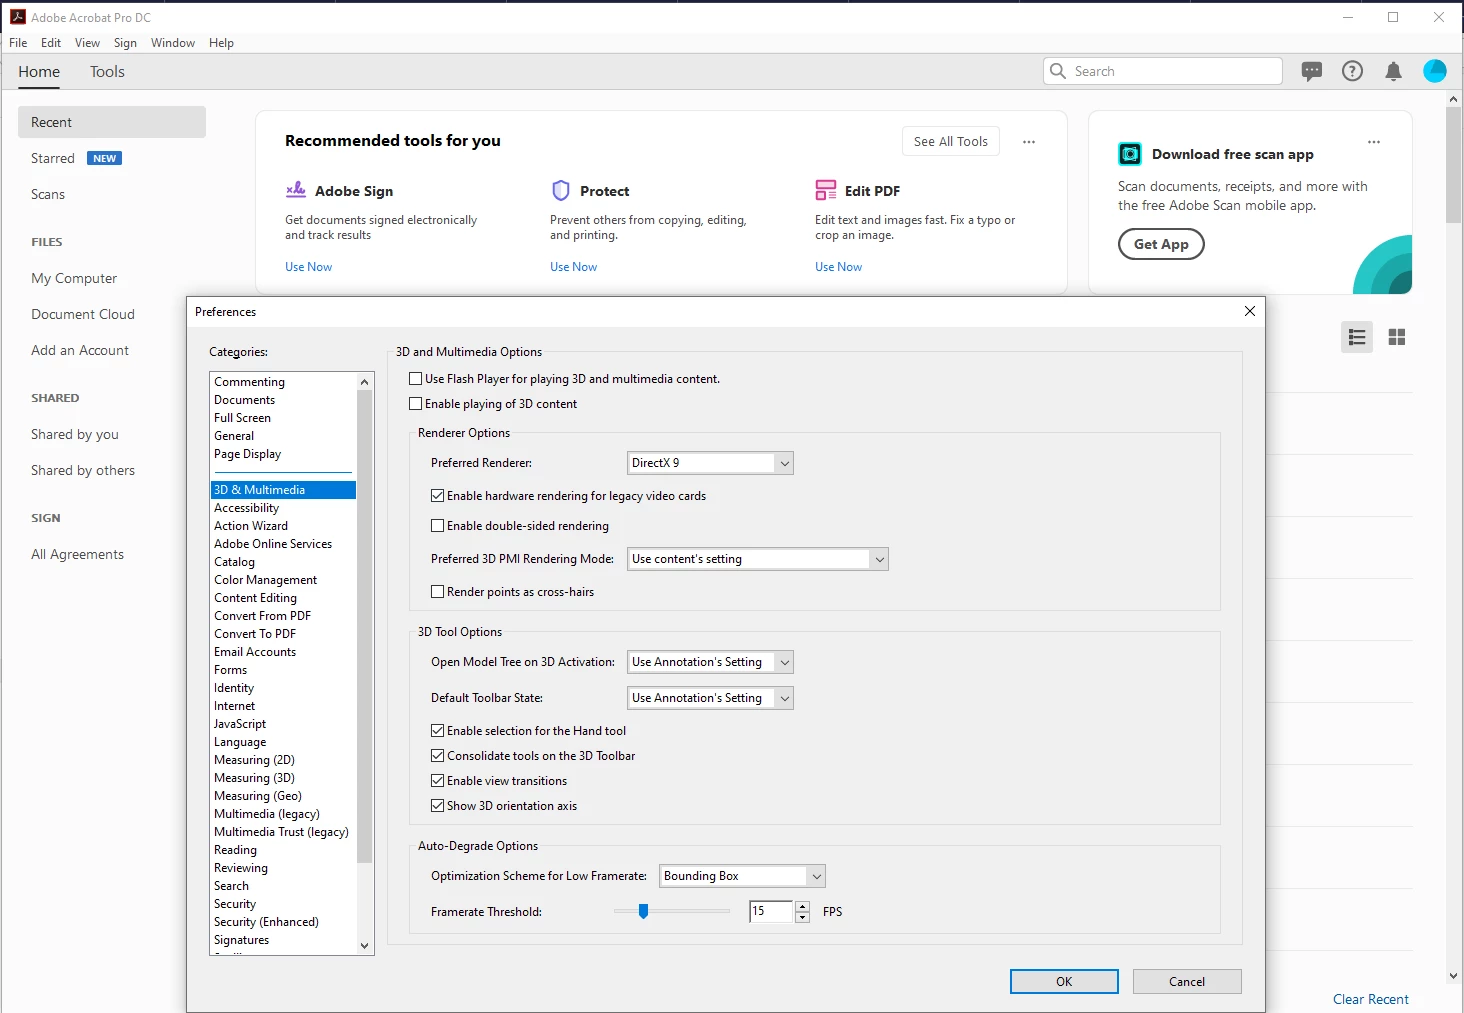Viewport: 1464px width, 1013px height.
Task: Click Use Now under Edit PDF
Action: pos(838,267)
